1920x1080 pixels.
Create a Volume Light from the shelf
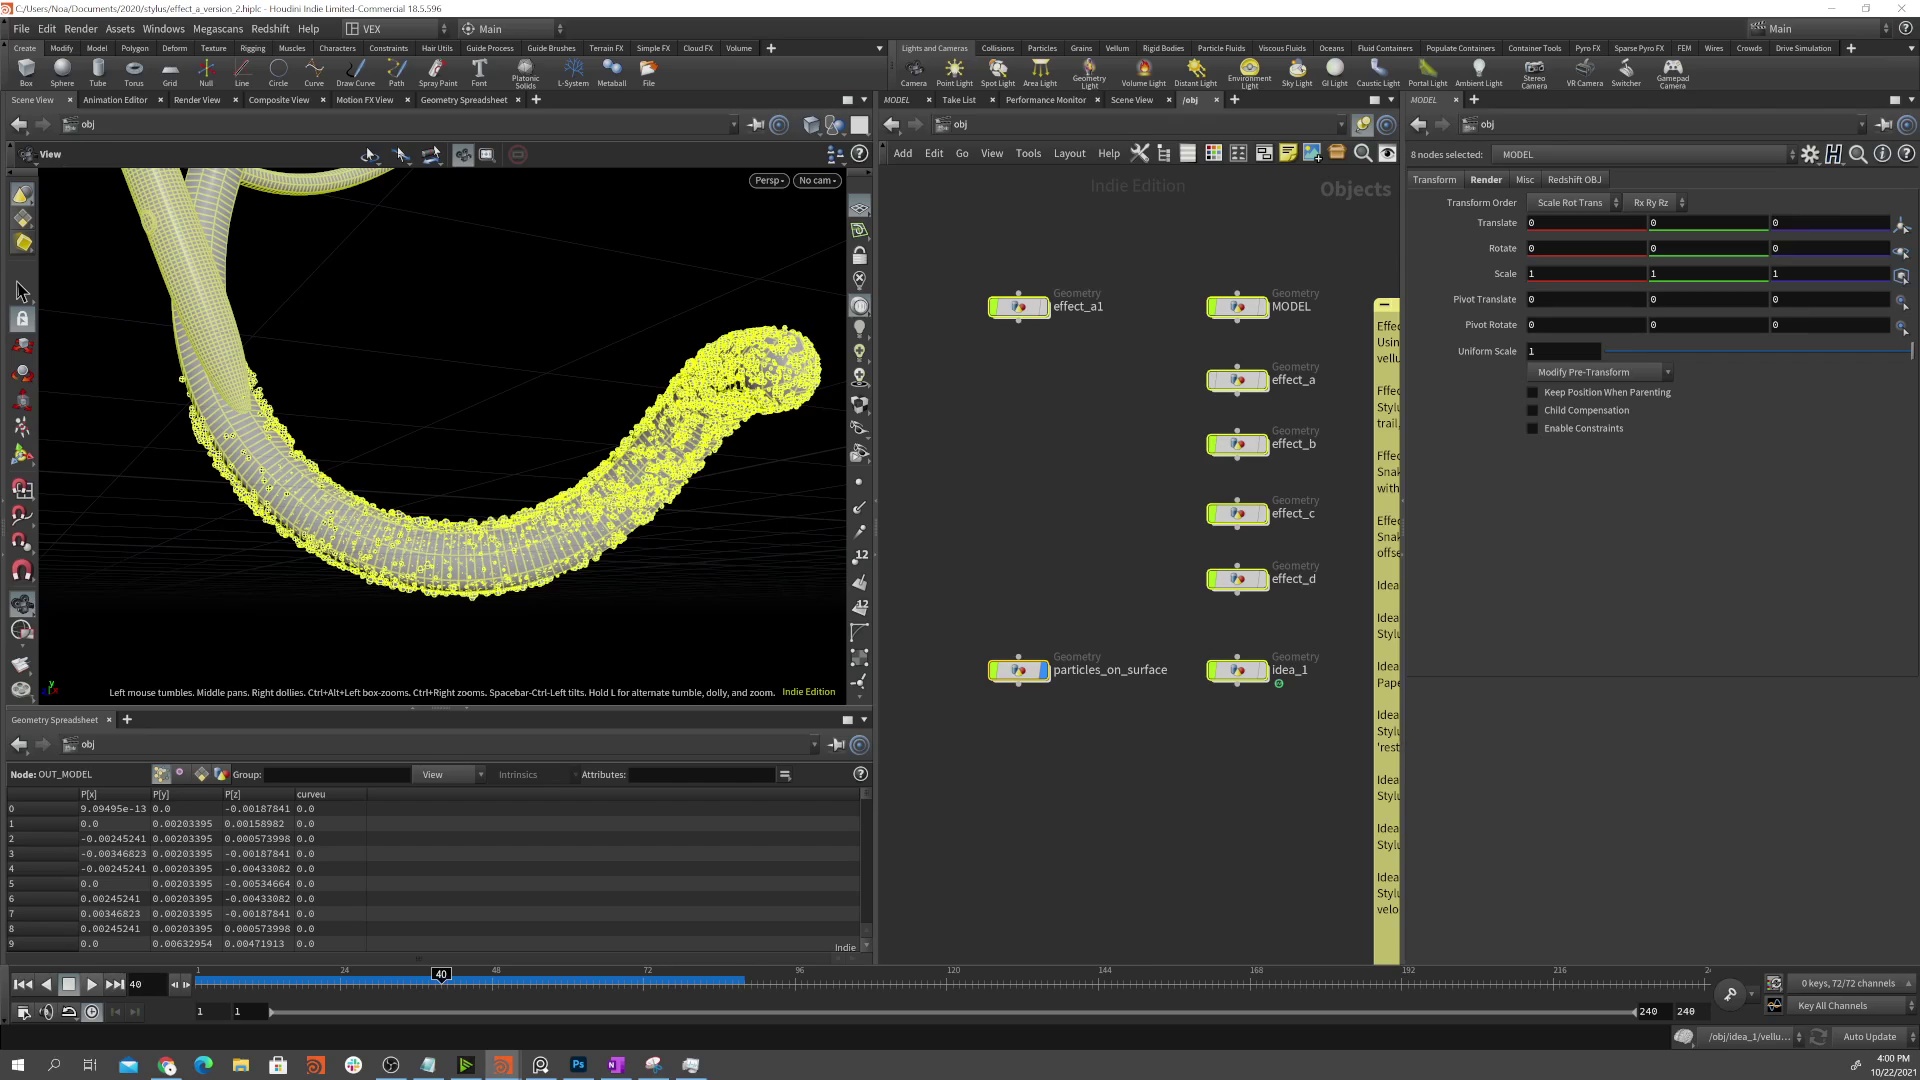pyautogui.click(x=1143, y=72)
